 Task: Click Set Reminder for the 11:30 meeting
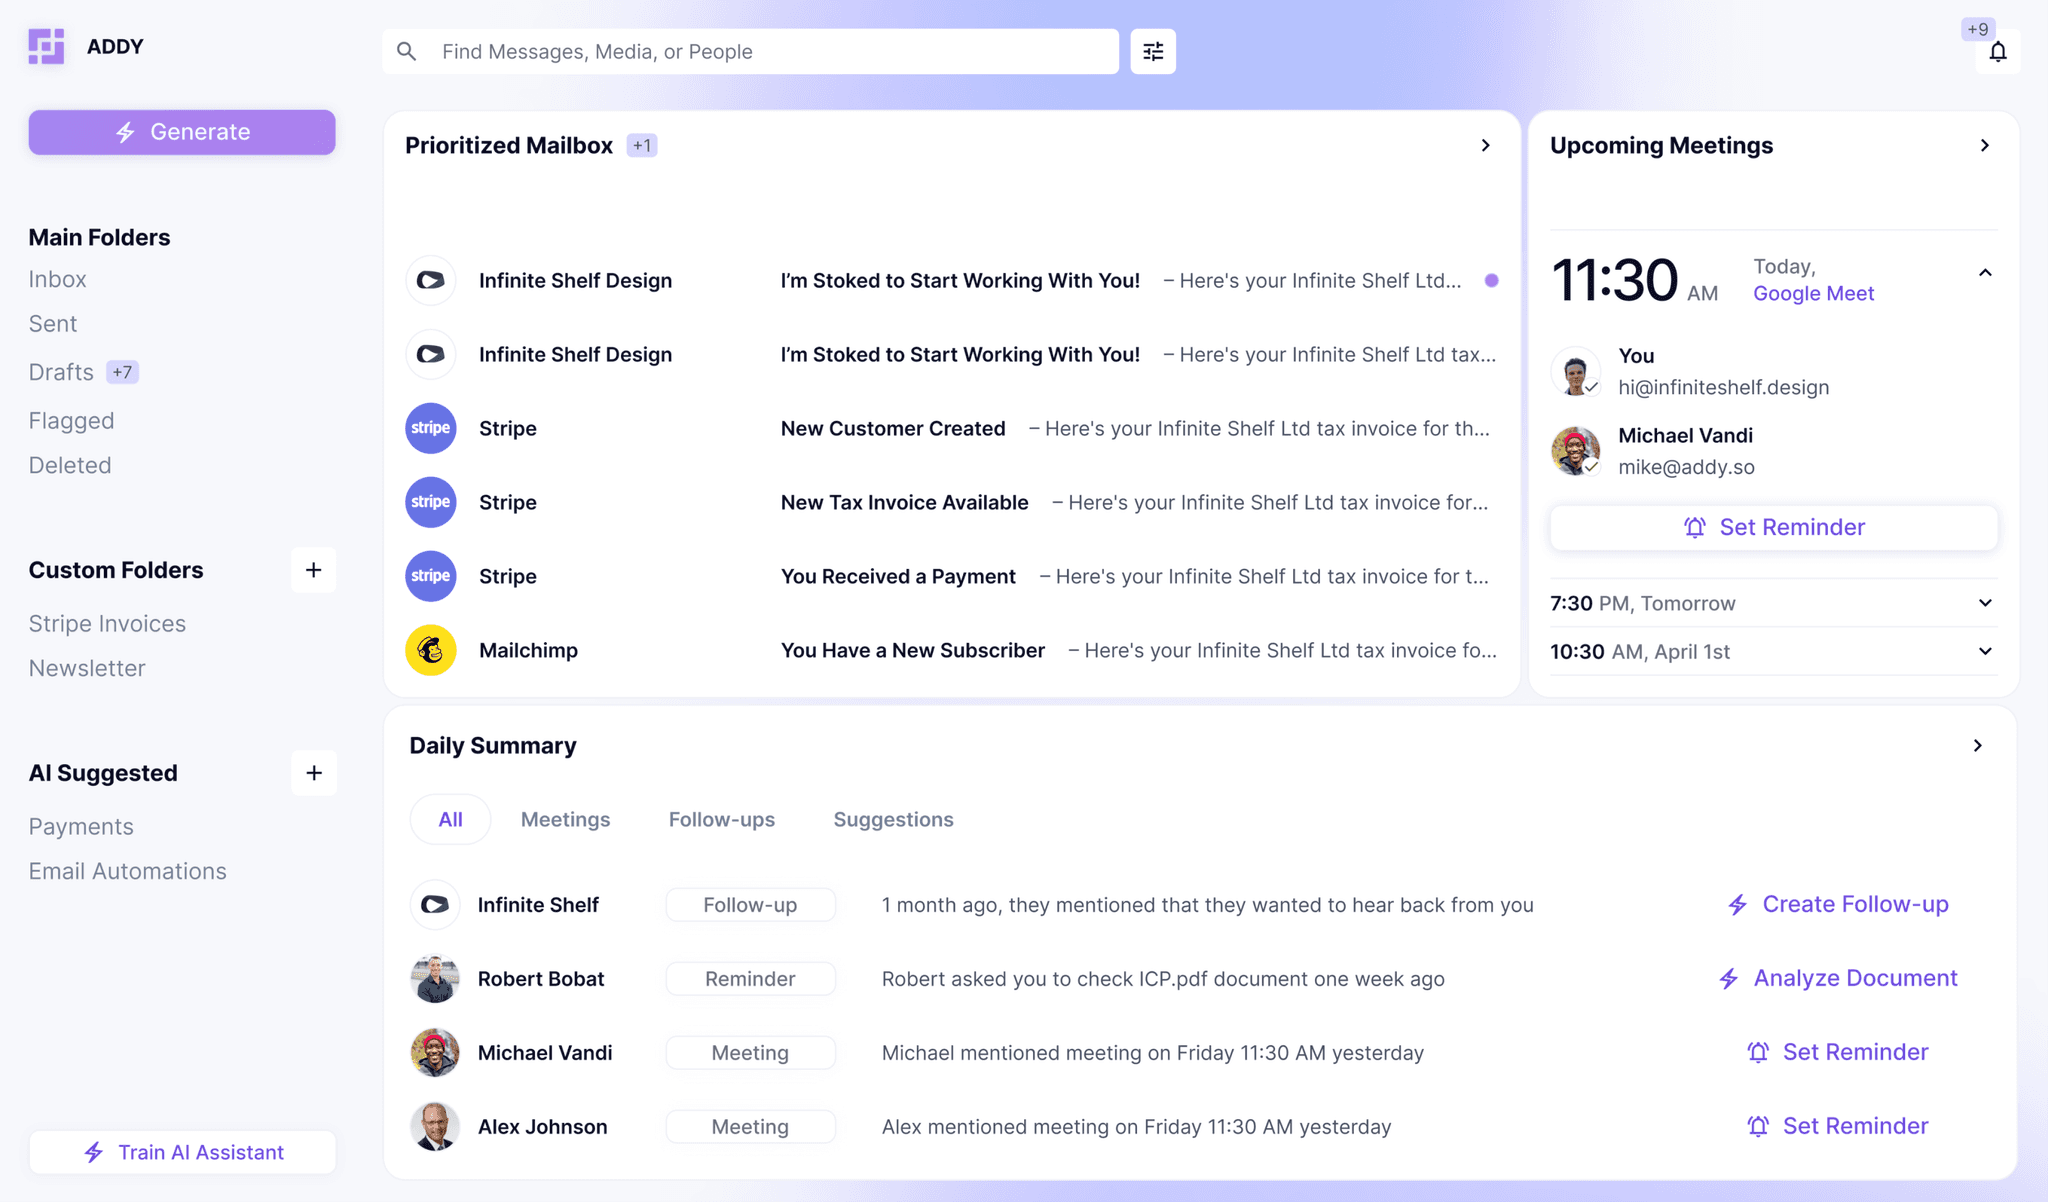coord(1772,527)
